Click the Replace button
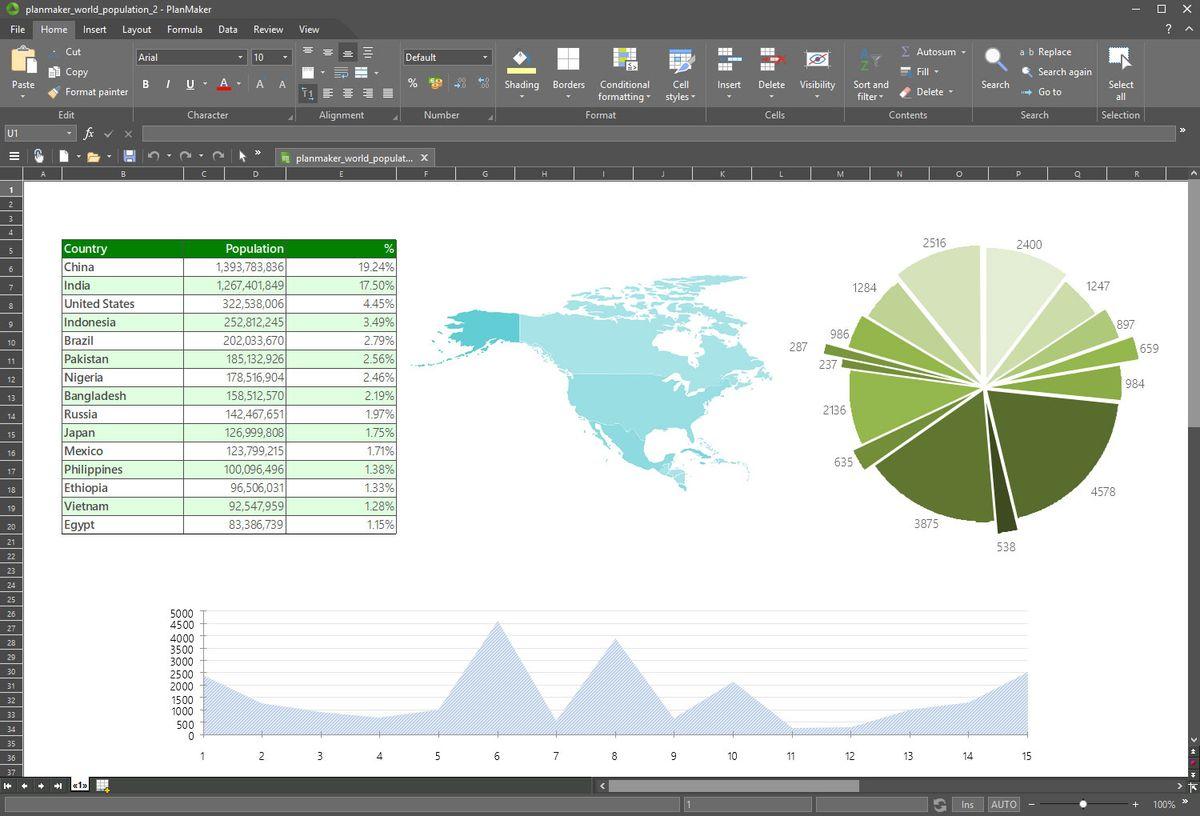Image resolution: width=1200 pixels, height=816 pixels. 1045,52
